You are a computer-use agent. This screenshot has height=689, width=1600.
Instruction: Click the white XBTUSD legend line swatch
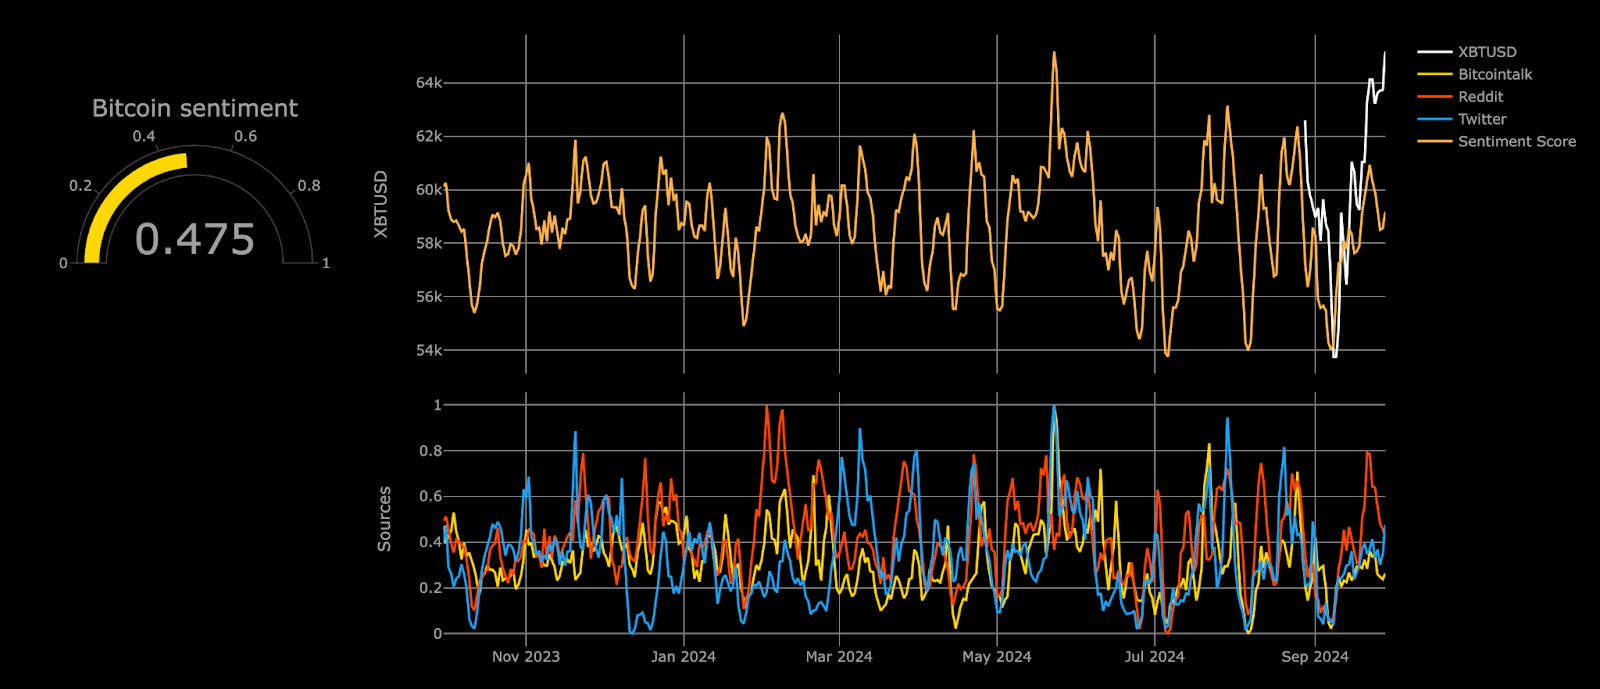click(1434, 52)
